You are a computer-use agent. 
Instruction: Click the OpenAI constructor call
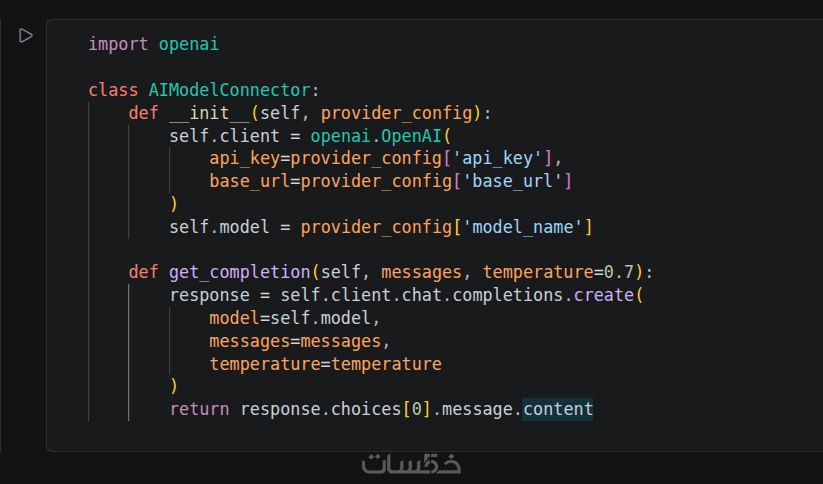pyautogui.click(x=412, y=135)
